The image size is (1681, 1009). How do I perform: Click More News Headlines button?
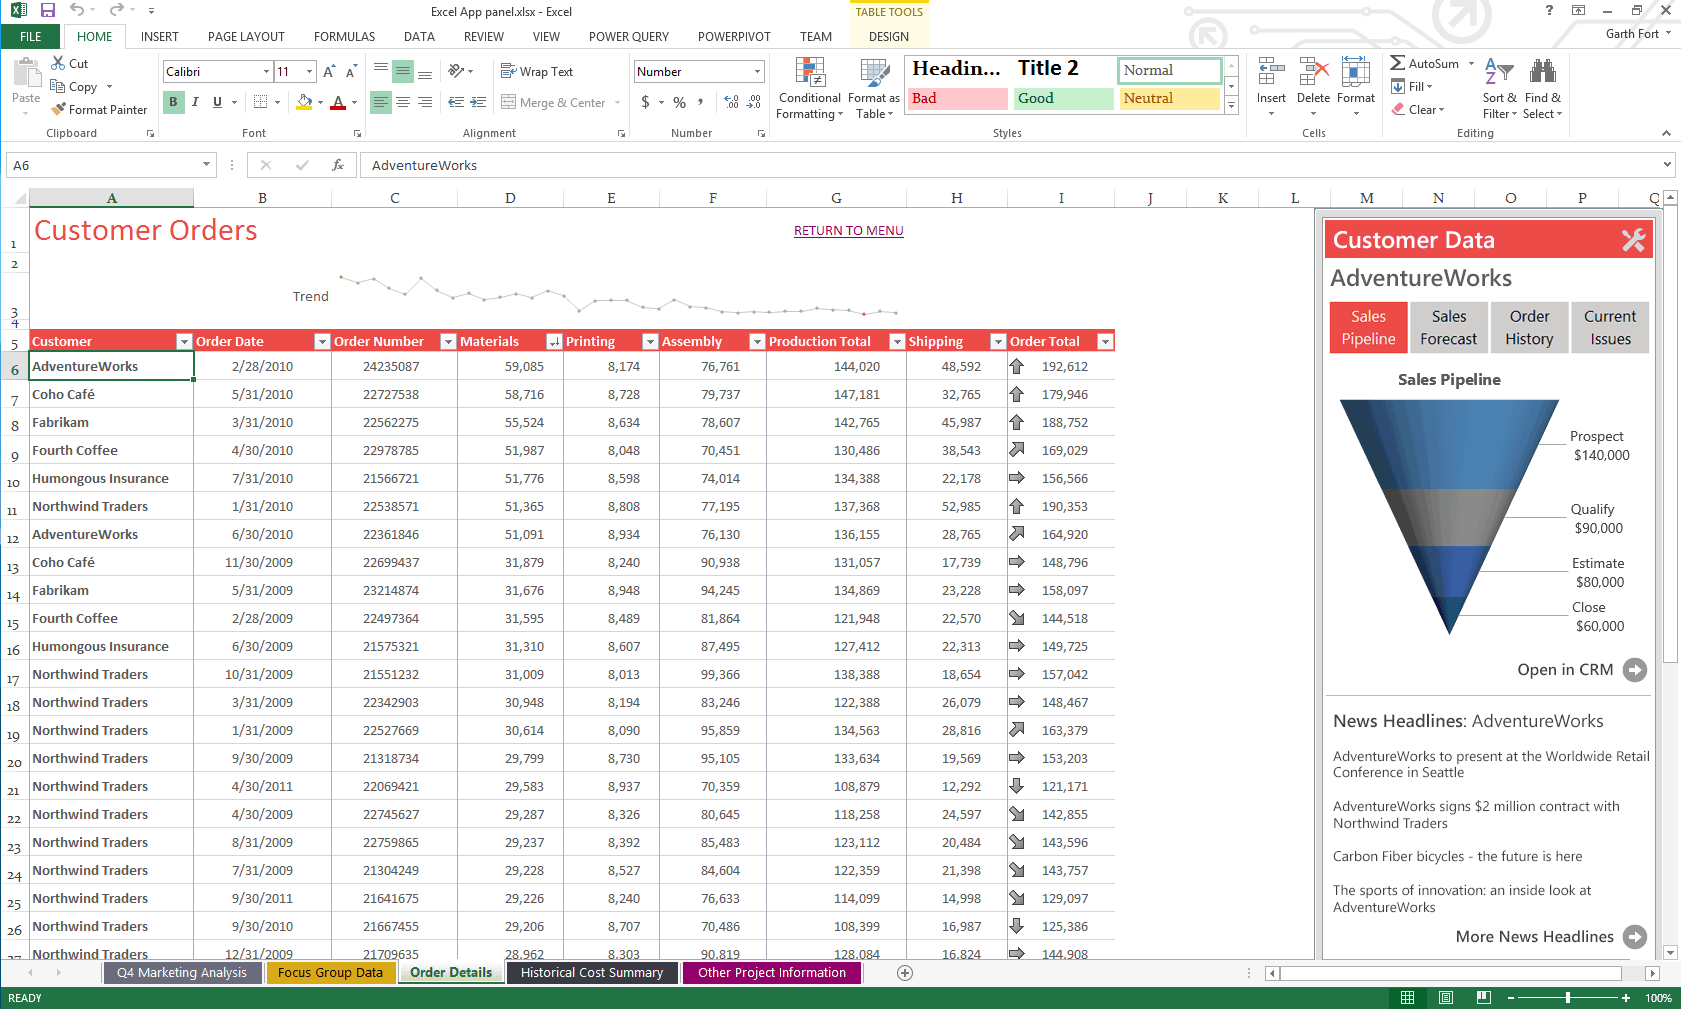1551,937
